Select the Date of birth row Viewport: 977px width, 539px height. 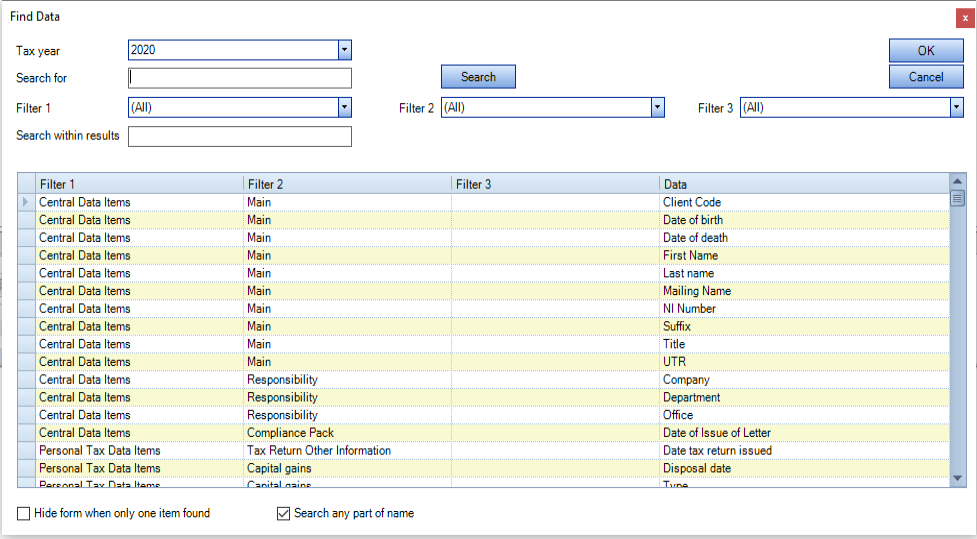tap(483, 220)
